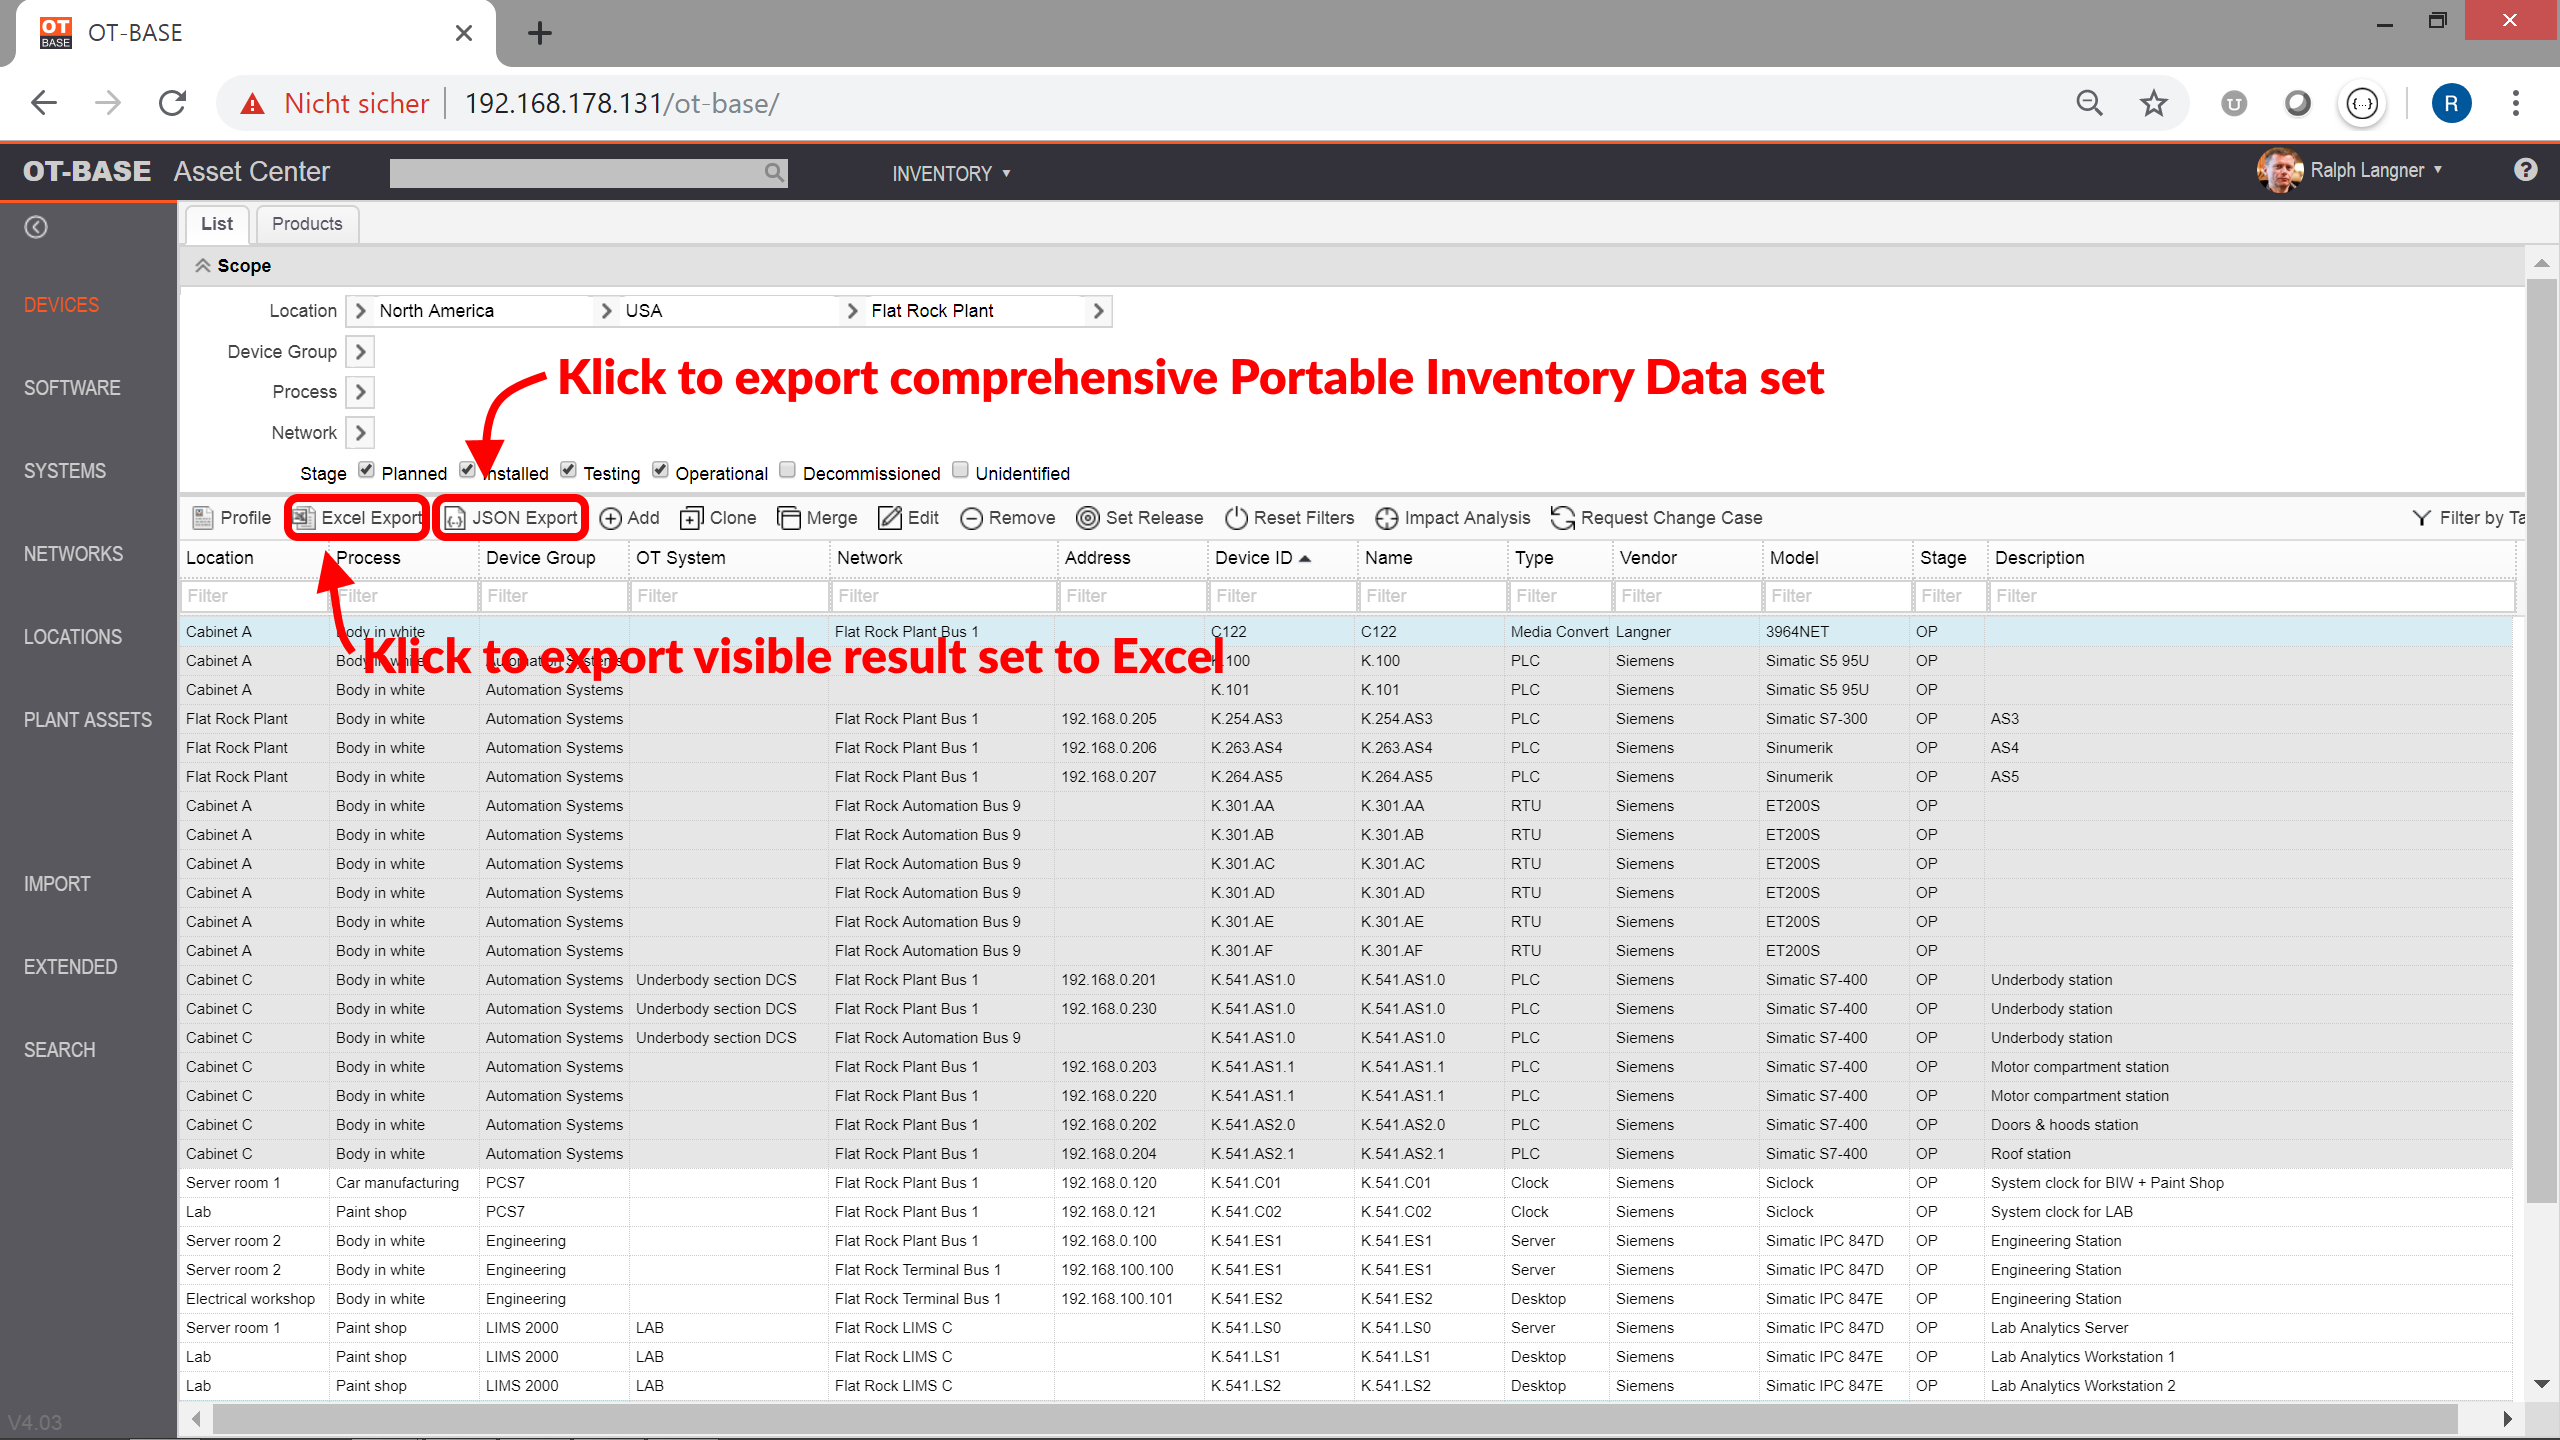Click the browser profile avatar R
This screenshot has width=2560, height=1440.
[2451, 103]
